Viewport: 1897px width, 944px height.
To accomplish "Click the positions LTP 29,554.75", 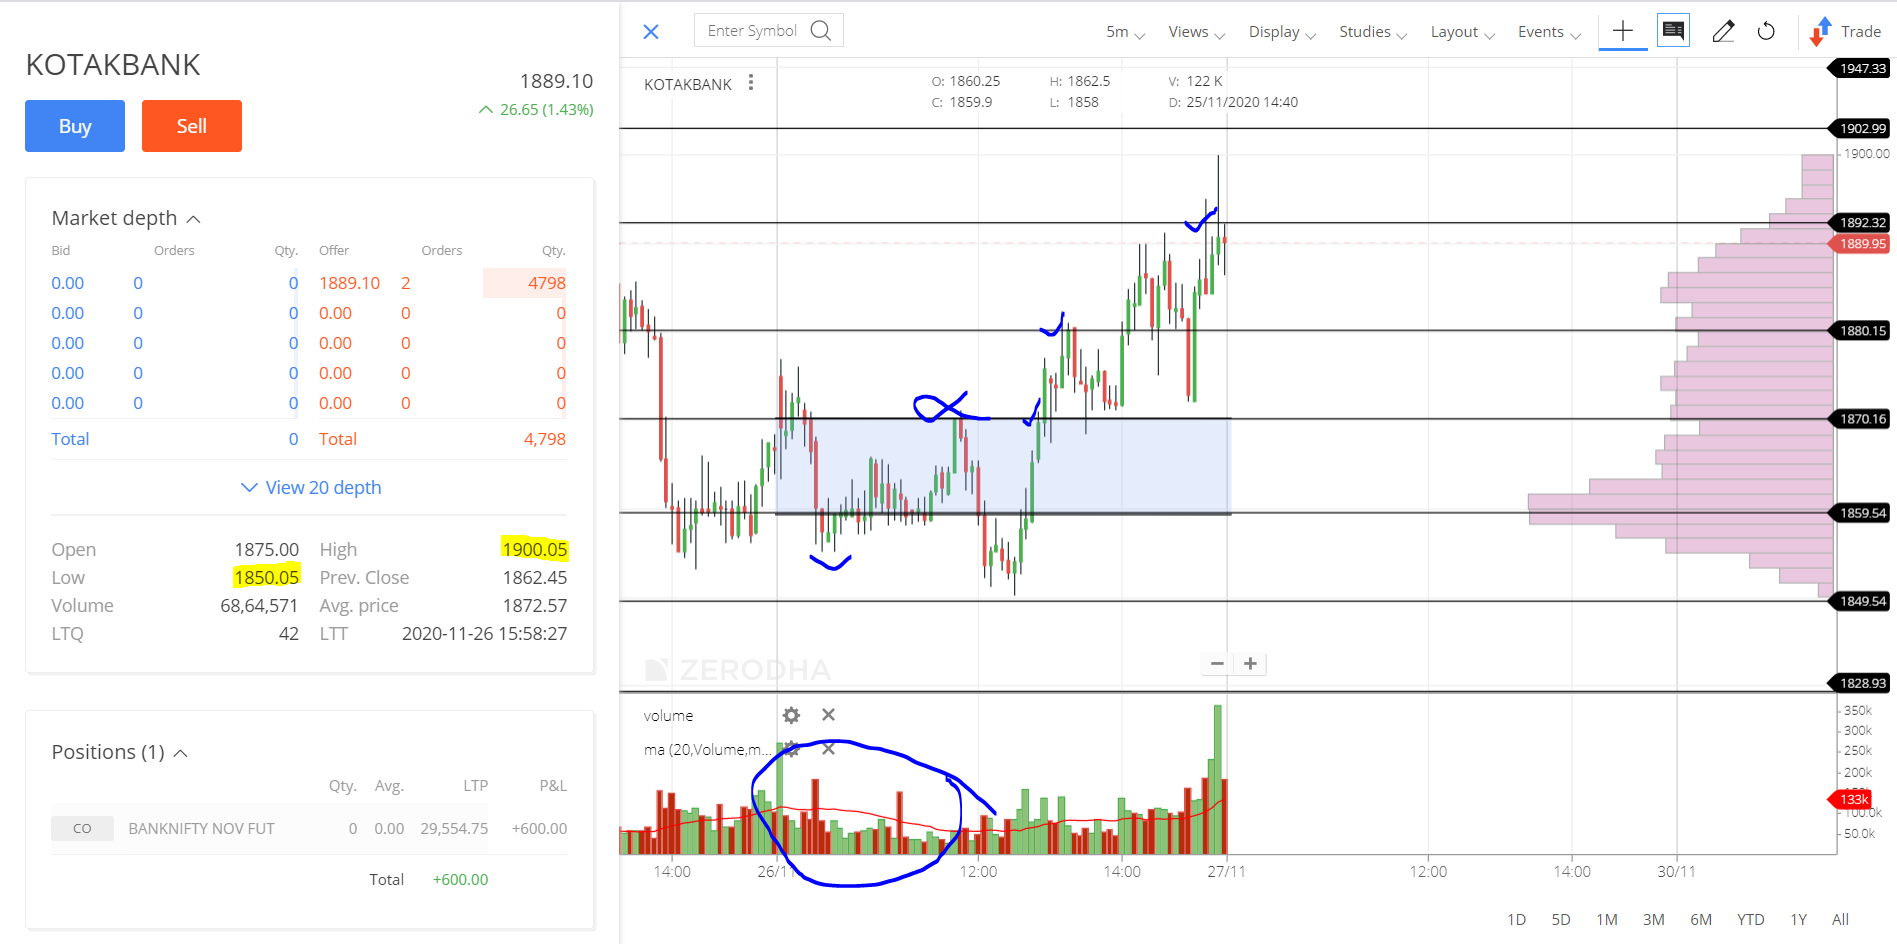I will point(454,828).
